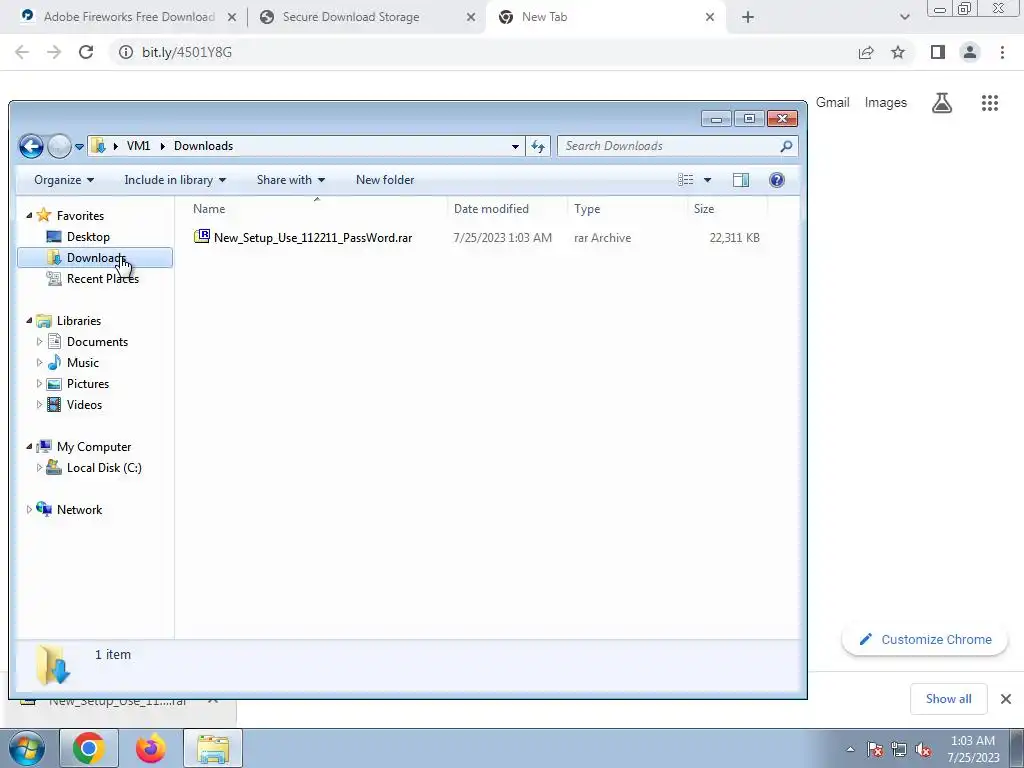The image size is (1024, 768).
Task: Expand the Pictures library node
Action: coord(39,383)
